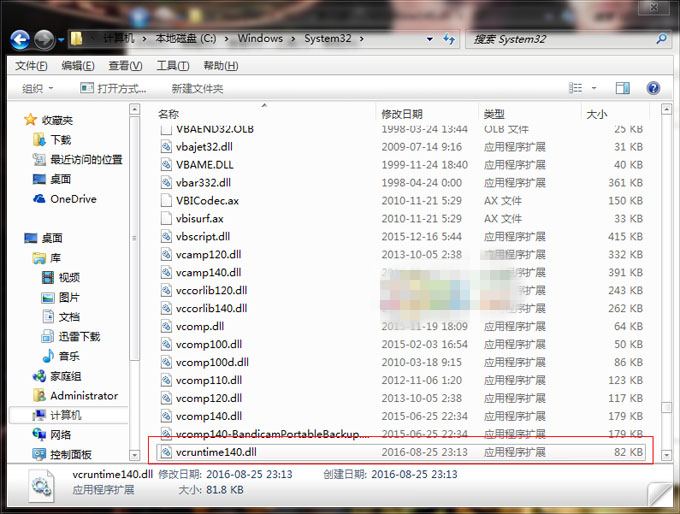Change view using the view mode icon
Viewport: 680px width, 514px height.
point(575,88)
